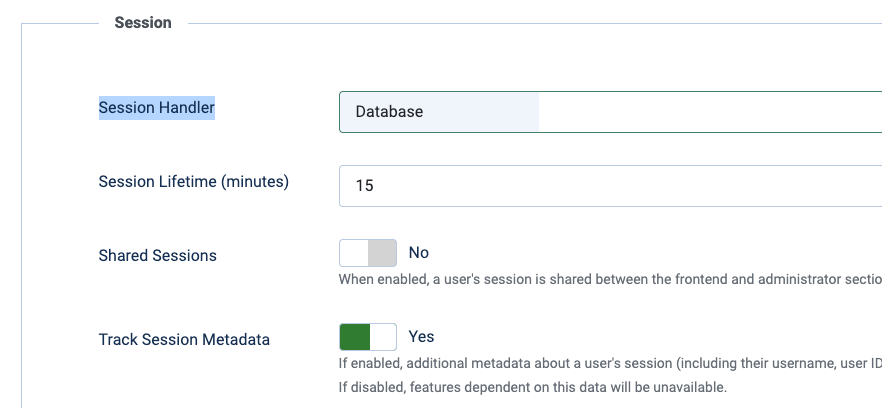The image size is (882, 408).
Task: Click the grey knob of Shared Sessions switch
Action: pyautogui.click(x=382, y=253)
